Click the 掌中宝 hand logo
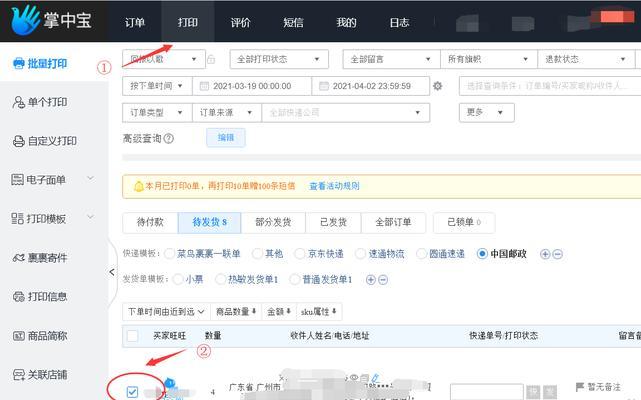 point(25,20)
